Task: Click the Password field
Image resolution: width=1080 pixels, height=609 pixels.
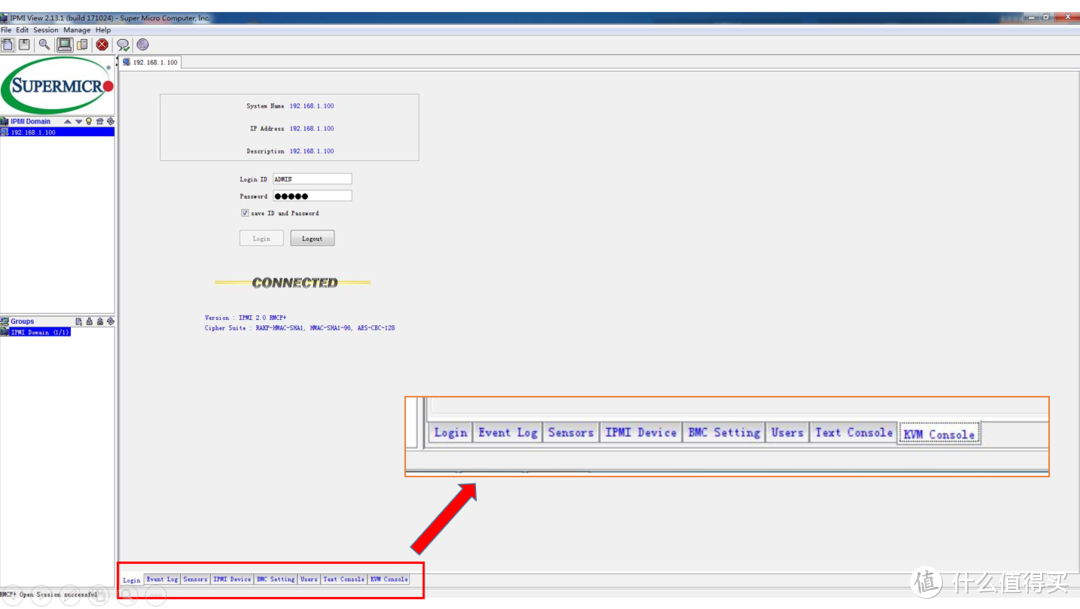Action: tap(312, 196)
